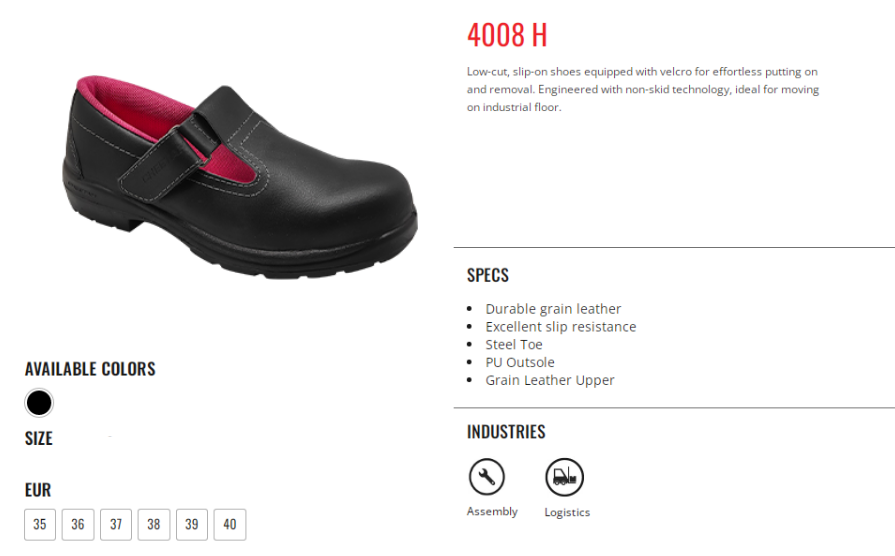Select the black color swatch
Image resolution: width=895 pixels, height=556 pixels.
point(39,403)
